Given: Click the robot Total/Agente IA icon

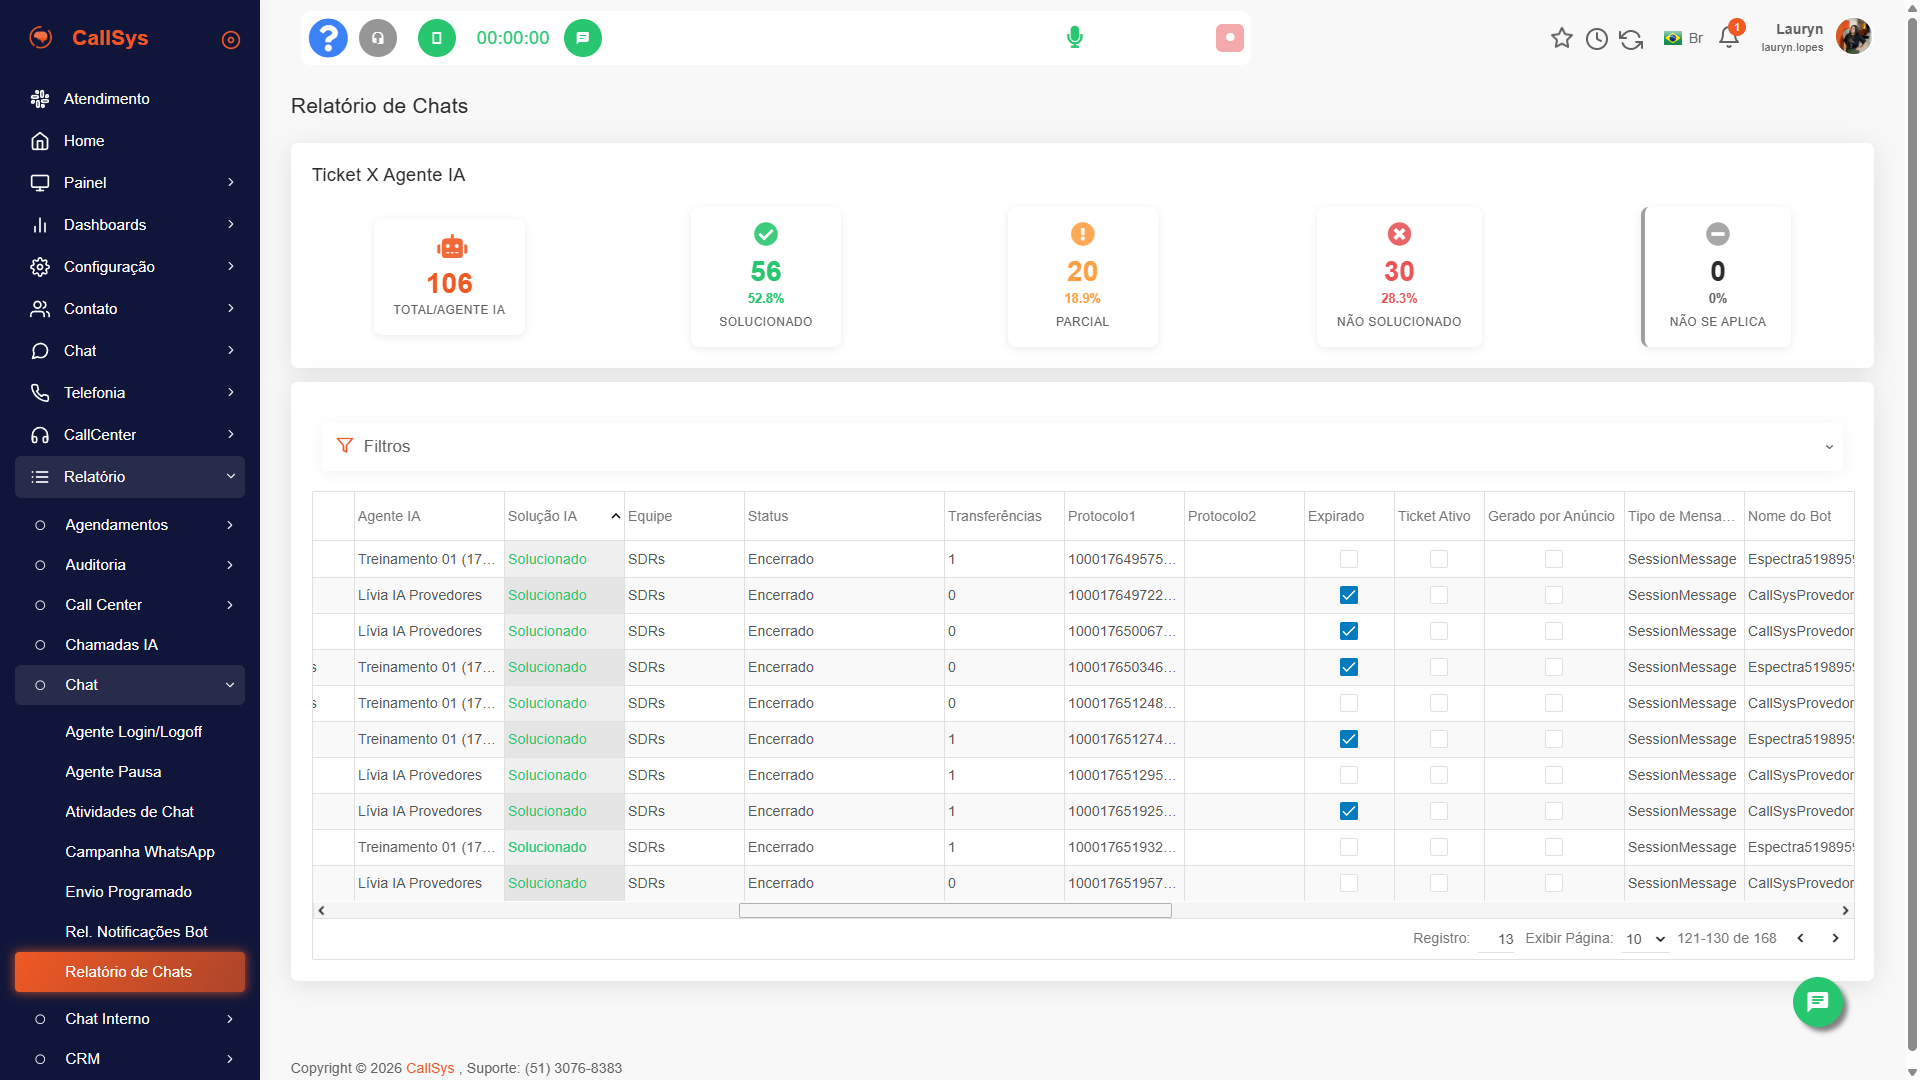Looking at the screenshot, I should coord(452,246).
